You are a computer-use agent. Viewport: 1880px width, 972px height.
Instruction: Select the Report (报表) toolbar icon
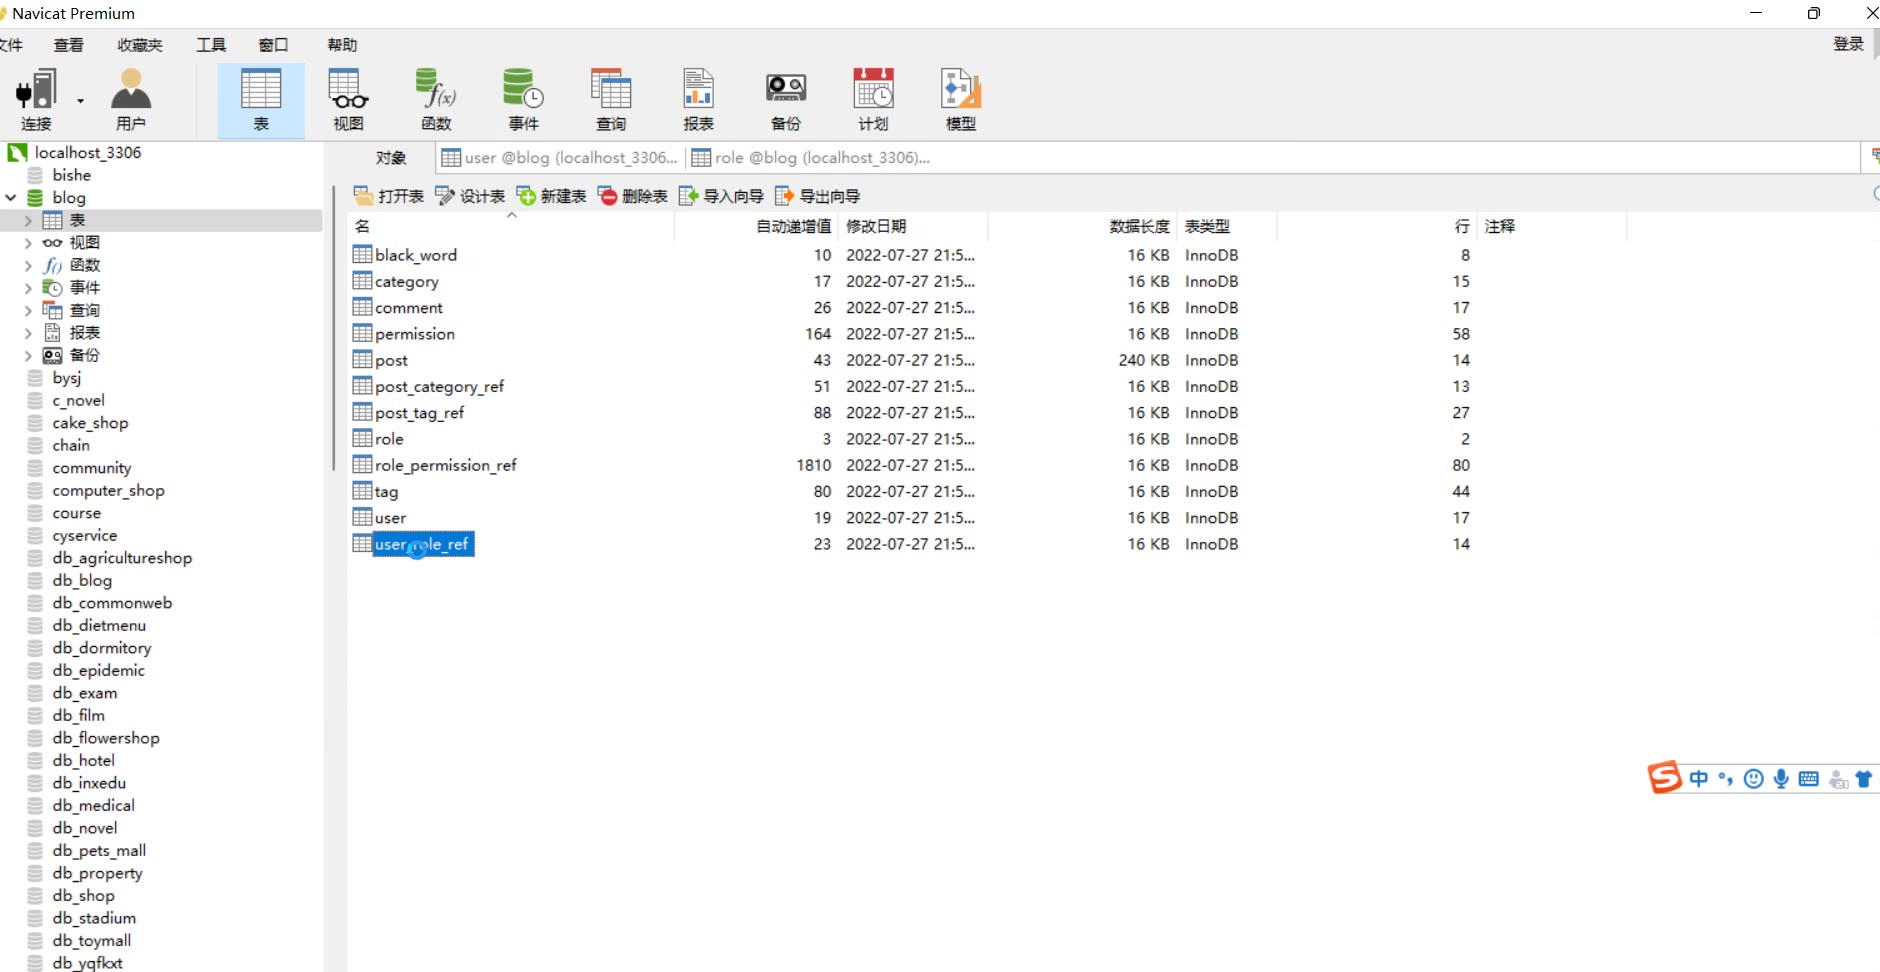pyautogui.click(x=698, y=100)
